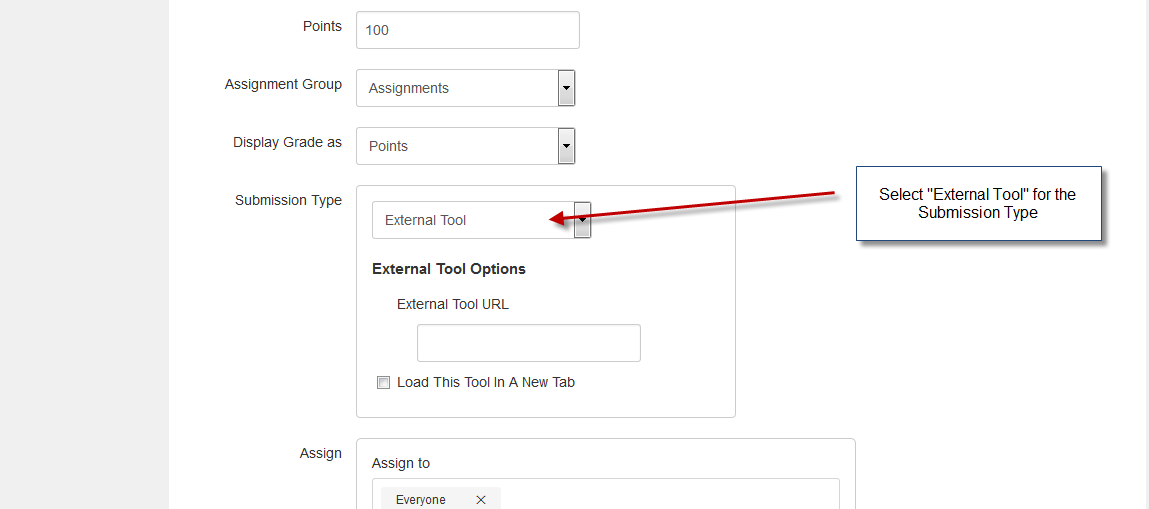Select the Everyone token in Assign to
This screenshot has height=509, width=1149.
click(421, 499)
